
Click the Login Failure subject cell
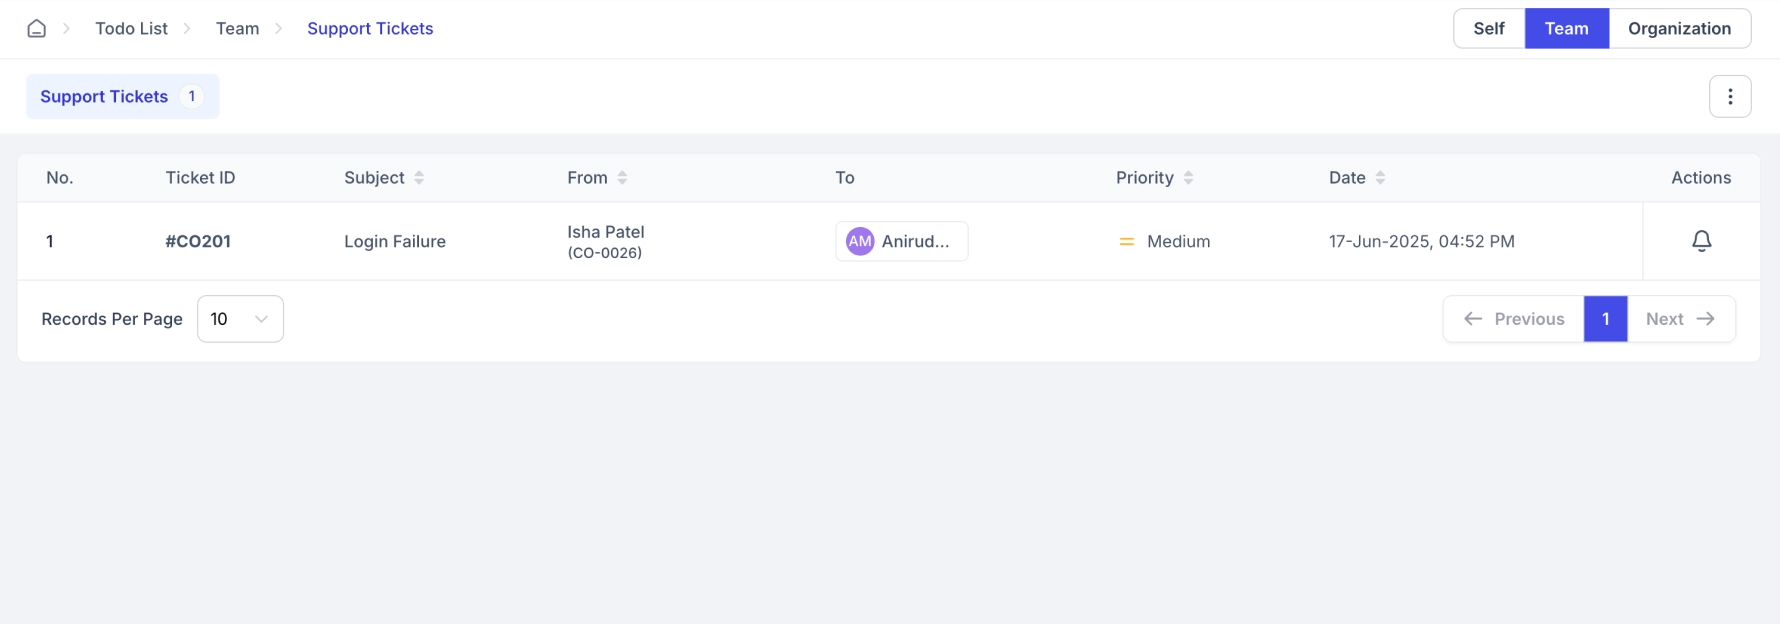[x=395, y=241]
